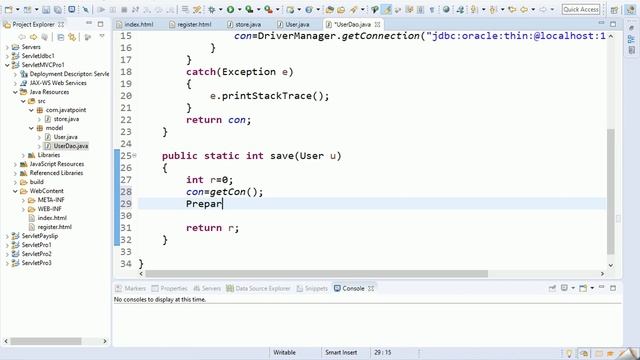Image resolution: width=640 pixels, height=360 pixels.
Task: Collapse the com.javatpoint package
Action: (31, 110)
